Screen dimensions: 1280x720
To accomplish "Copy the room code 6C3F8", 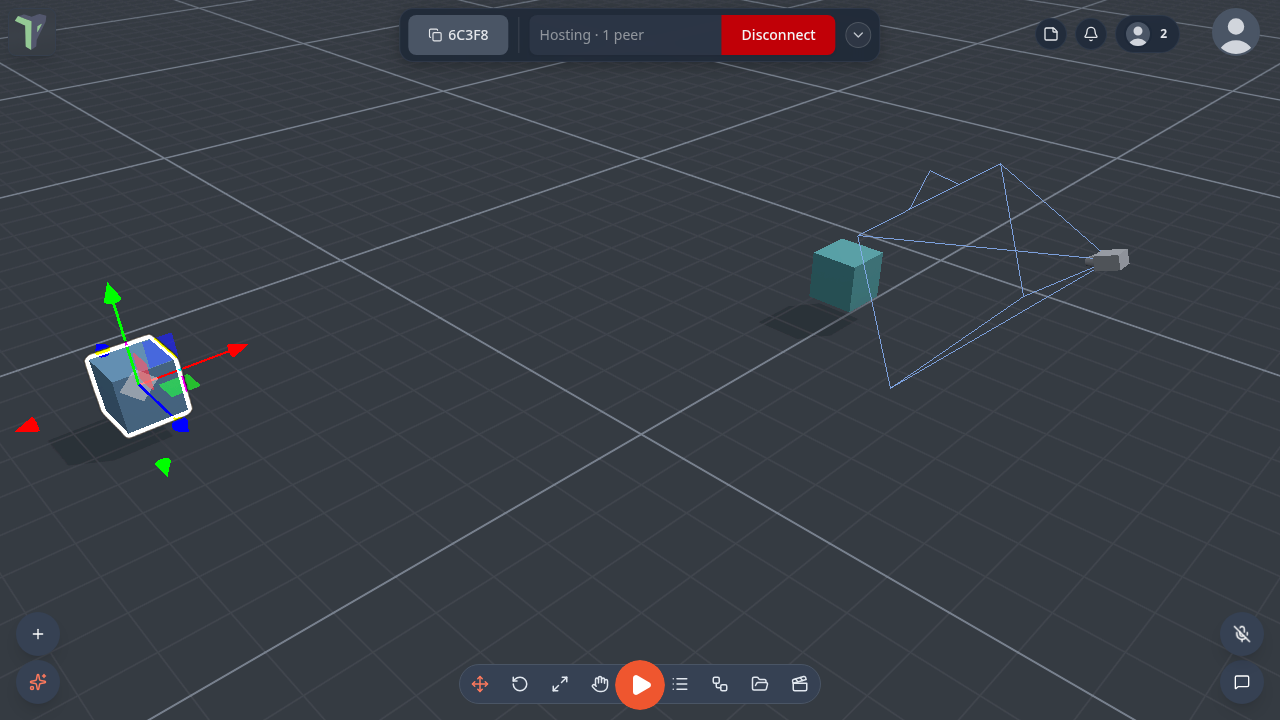I will click(x=458, y=35).
